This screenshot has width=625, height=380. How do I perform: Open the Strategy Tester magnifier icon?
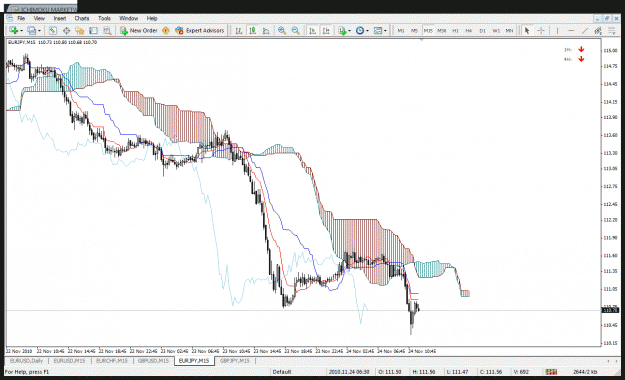click(x=107, y=30)
